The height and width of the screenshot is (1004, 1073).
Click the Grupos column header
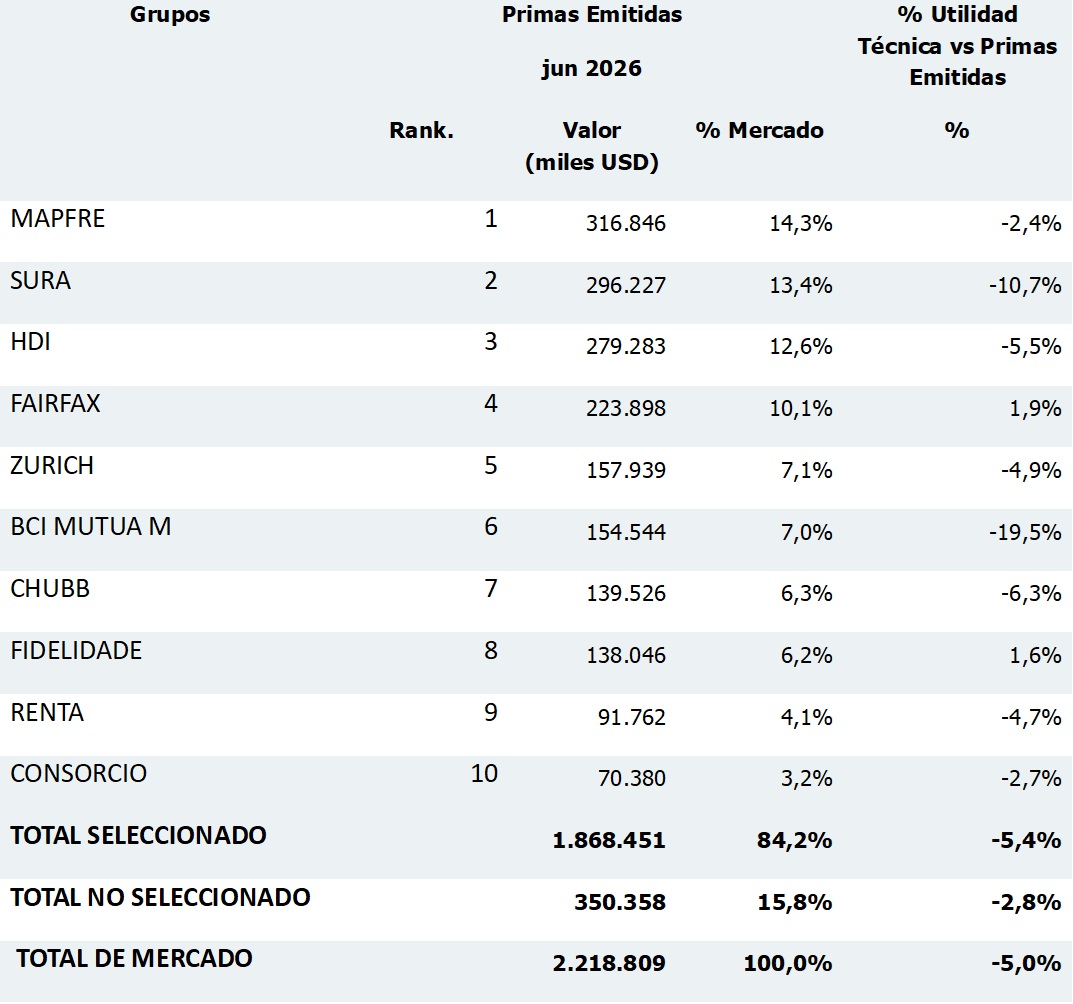tap(170, 15)
